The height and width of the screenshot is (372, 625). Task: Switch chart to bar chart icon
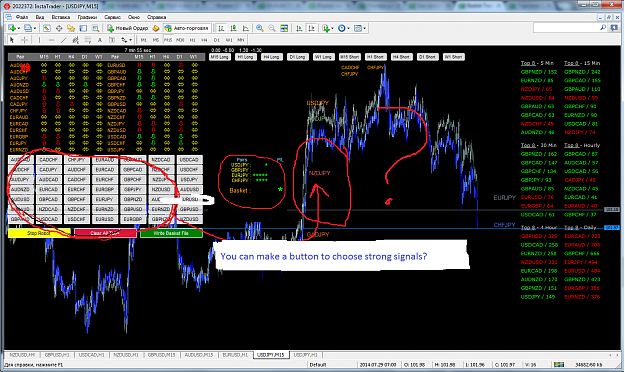tap(221, 28)
